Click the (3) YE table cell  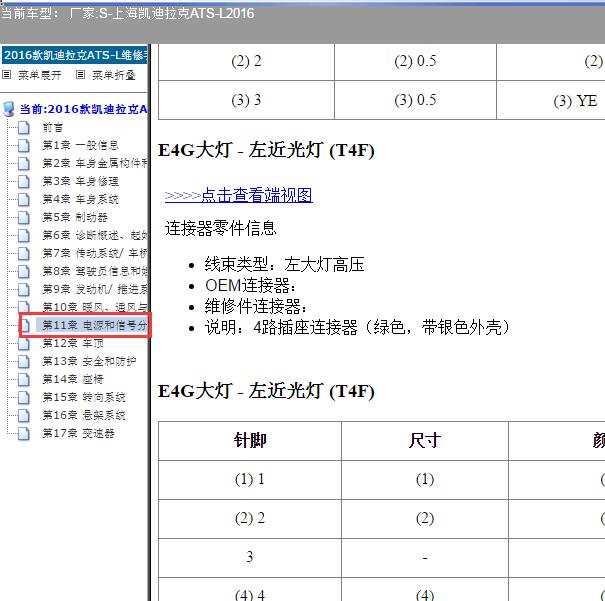(x=575, y=101)
